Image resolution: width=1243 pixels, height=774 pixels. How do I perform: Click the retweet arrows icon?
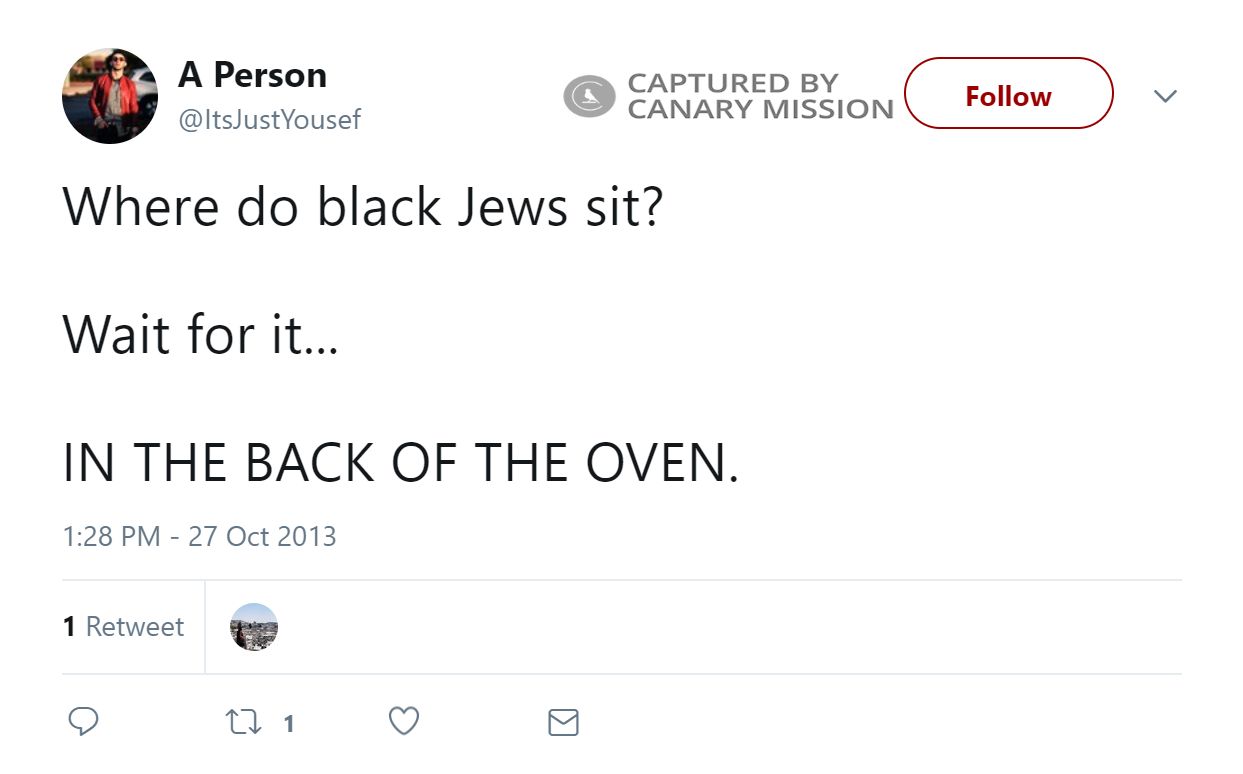coord(243,722)
